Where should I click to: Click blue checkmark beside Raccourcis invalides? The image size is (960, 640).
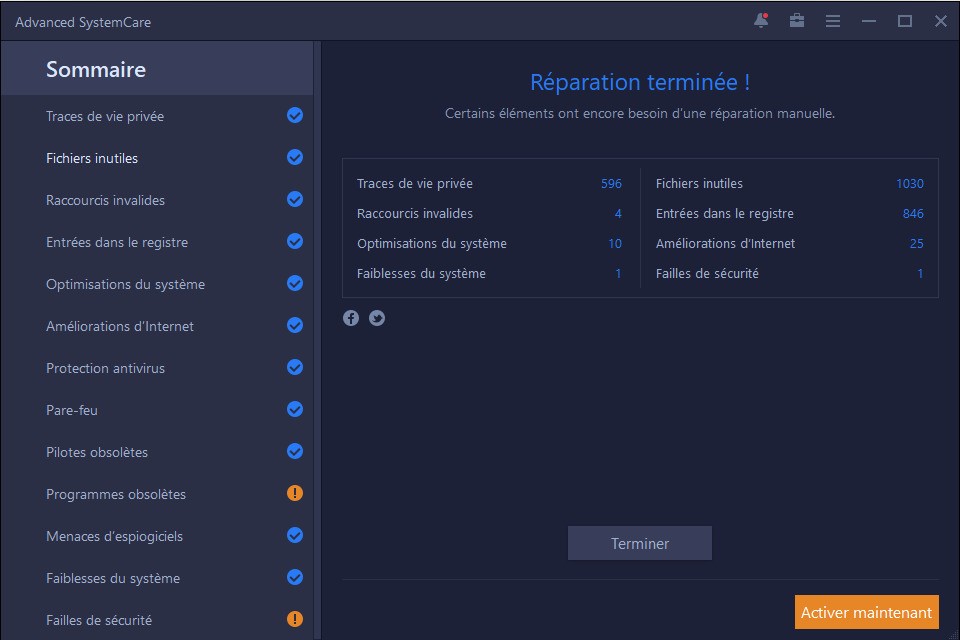tap(294, 199)
